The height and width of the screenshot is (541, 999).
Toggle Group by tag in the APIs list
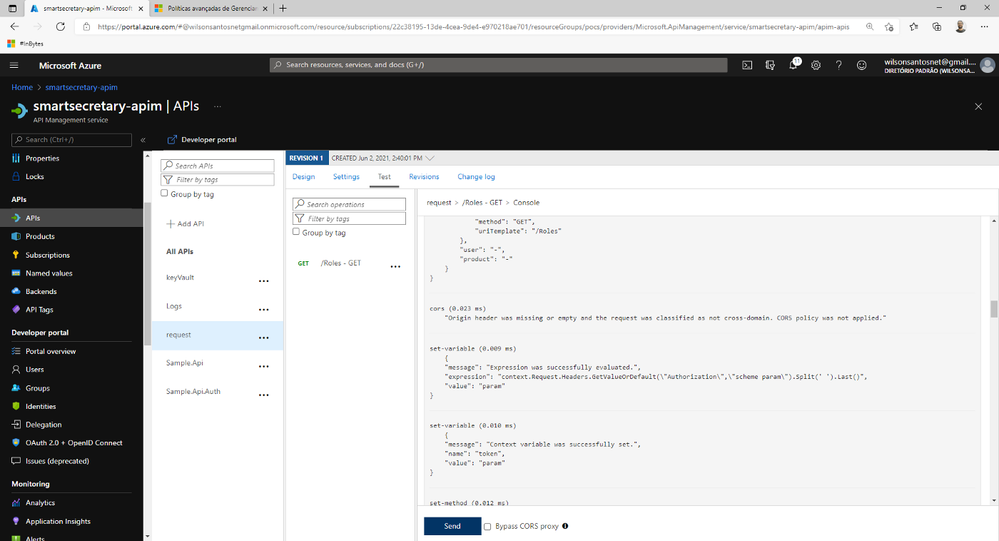click(x=164, y=193)
